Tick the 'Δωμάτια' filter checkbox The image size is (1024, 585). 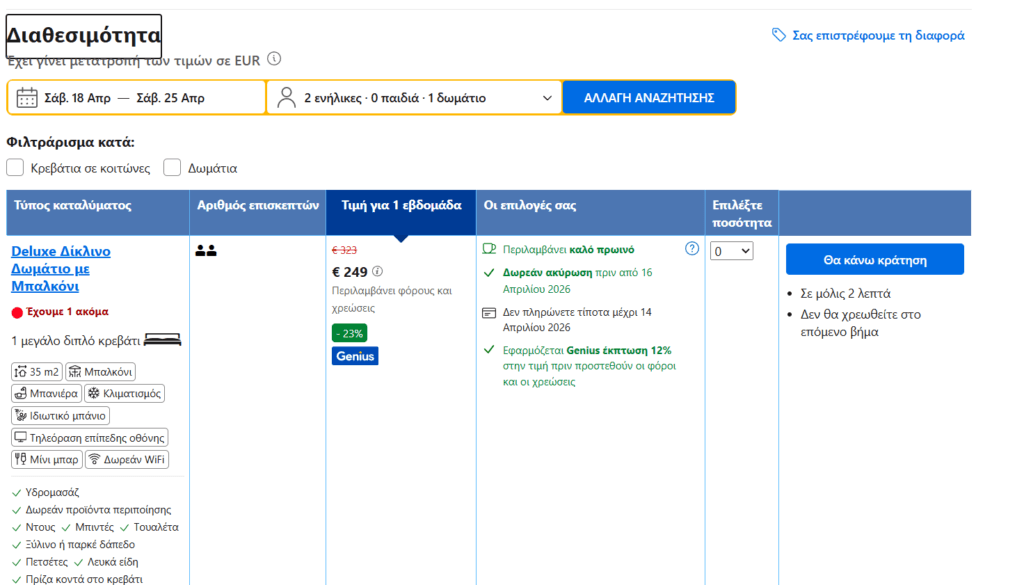point(172,168)
